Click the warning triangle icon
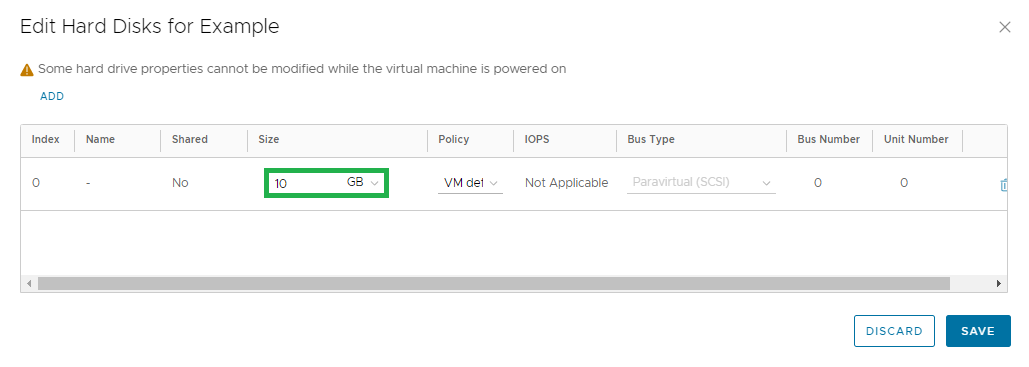This screenshot has height=367, width=1029. coord(27,69)
